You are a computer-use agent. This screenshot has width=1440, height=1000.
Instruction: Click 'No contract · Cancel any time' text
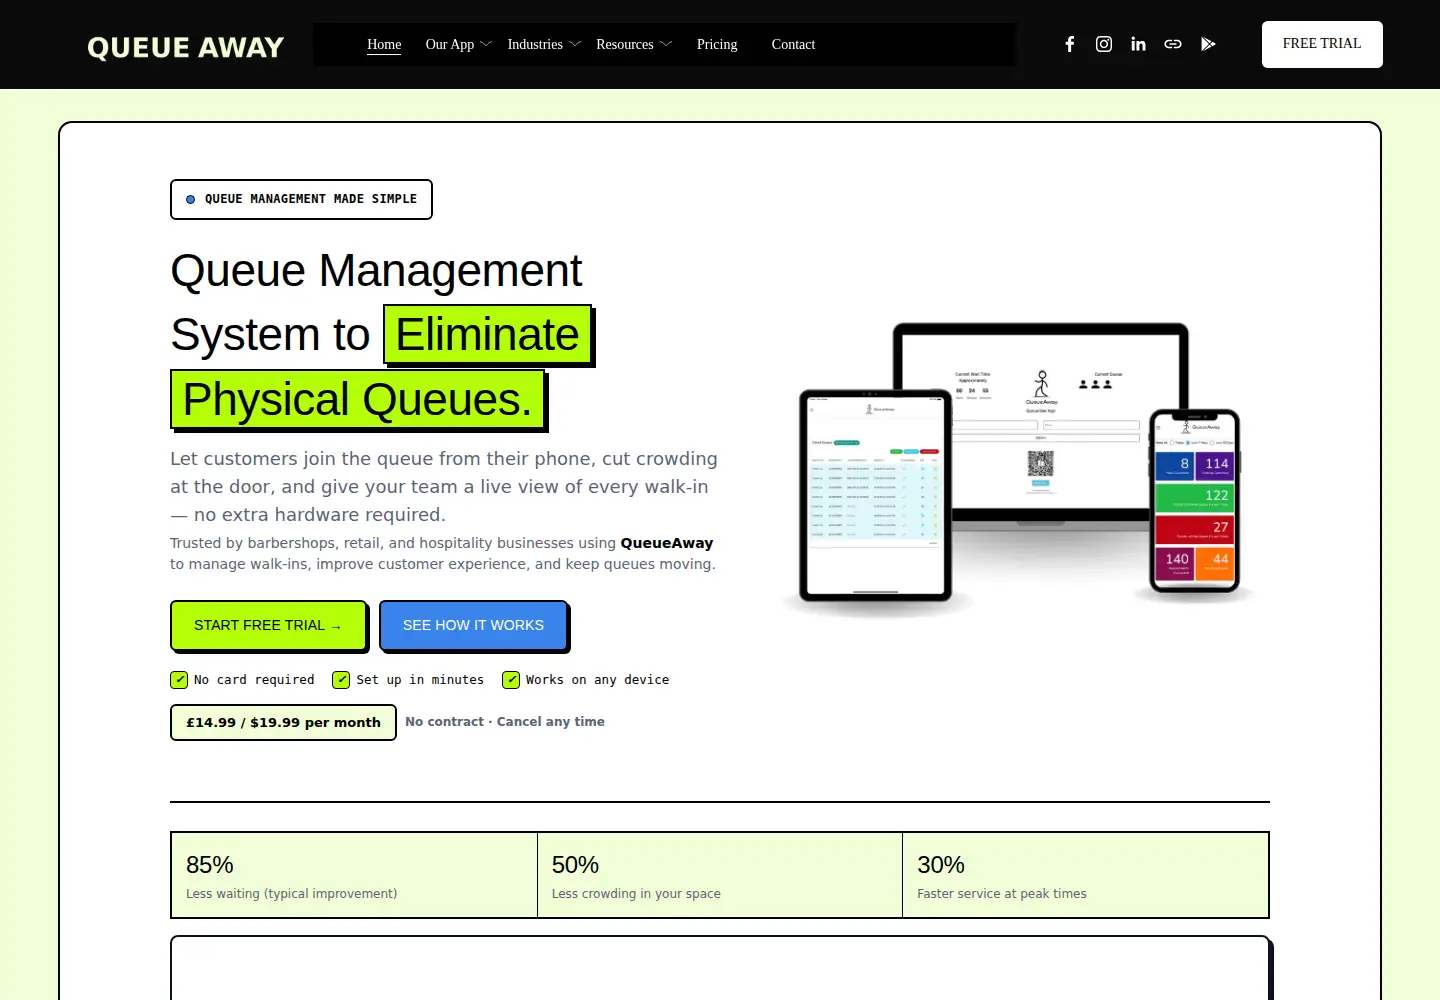[x=505, y=722]
